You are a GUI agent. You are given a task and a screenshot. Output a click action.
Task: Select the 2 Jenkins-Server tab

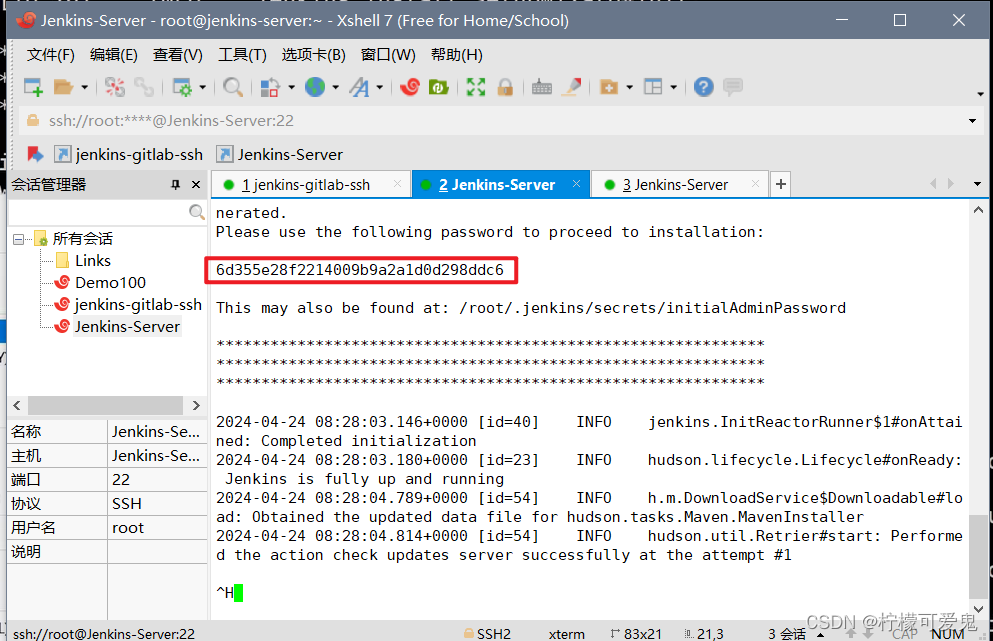(496, 185)
